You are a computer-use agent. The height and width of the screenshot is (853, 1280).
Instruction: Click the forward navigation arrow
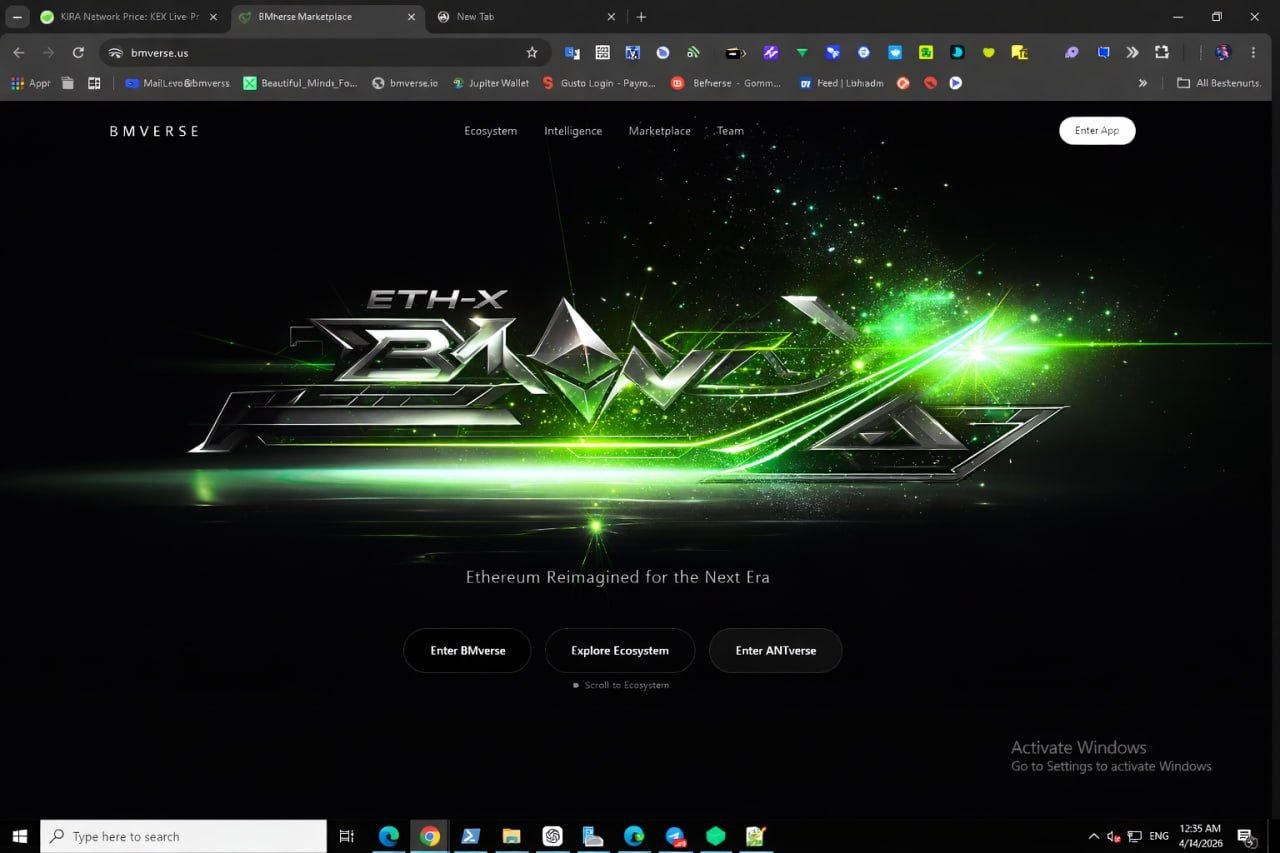coord(48,53)
